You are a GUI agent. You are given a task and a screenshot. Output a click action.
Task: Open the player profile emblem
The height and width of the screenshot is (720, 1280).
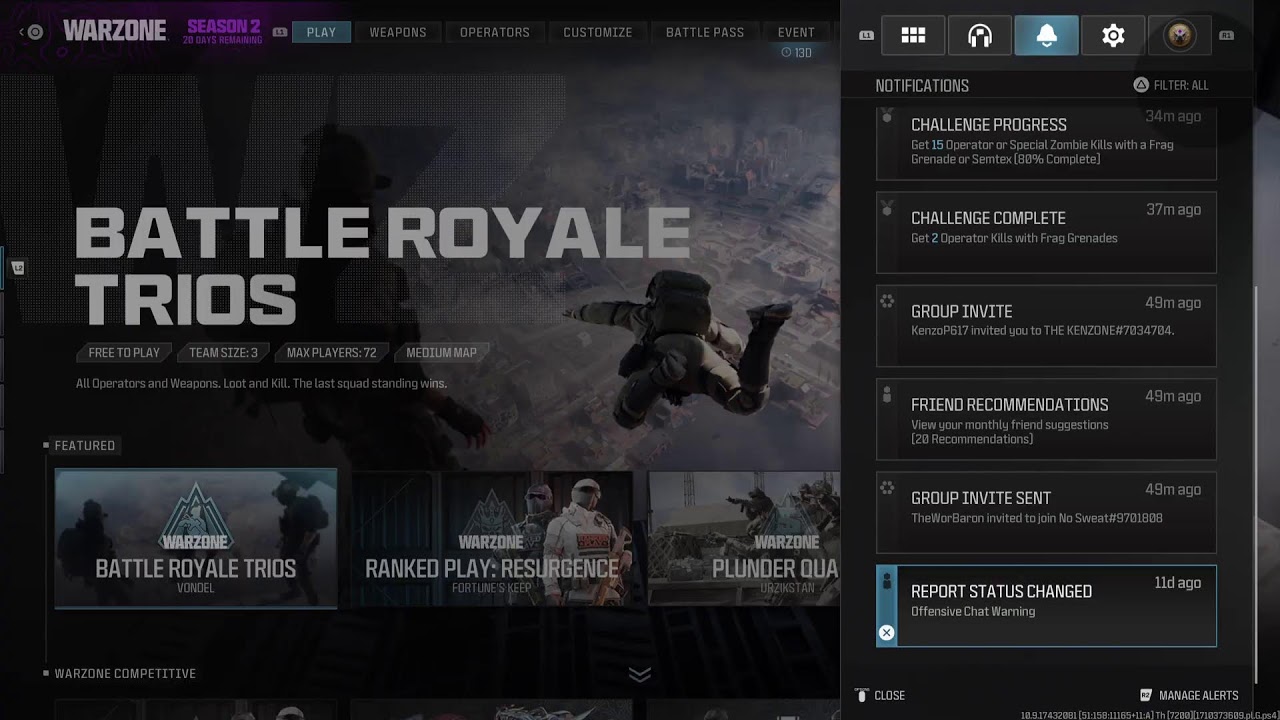pyautogui.click(x=1180, y=36)
